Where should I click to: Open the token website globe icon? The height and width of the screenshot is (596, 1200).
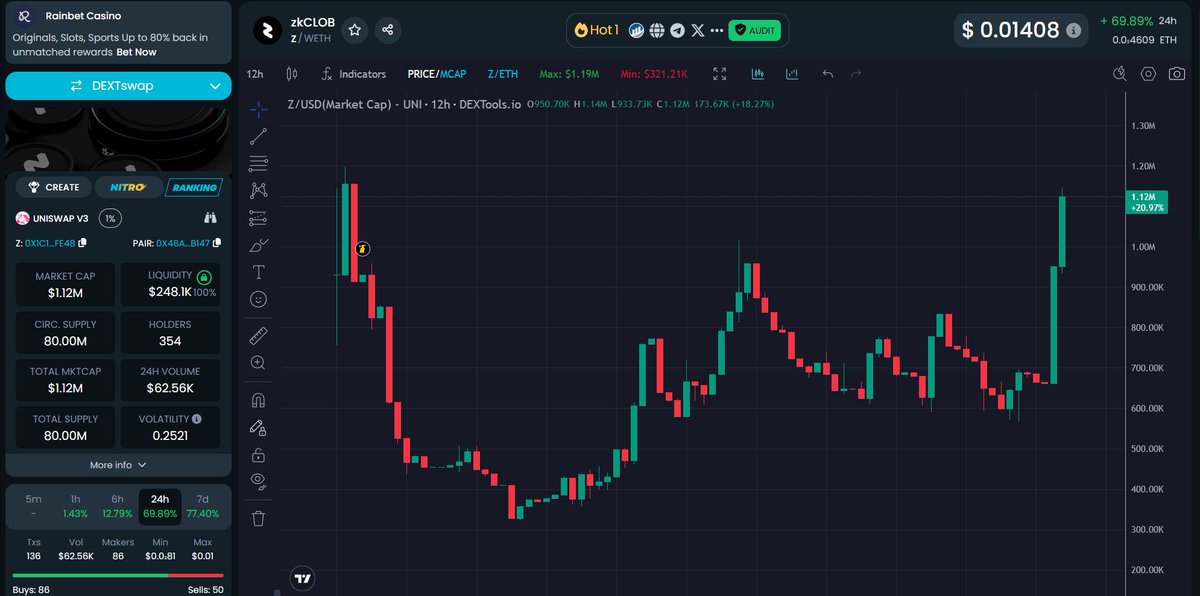tap(656, 30)
